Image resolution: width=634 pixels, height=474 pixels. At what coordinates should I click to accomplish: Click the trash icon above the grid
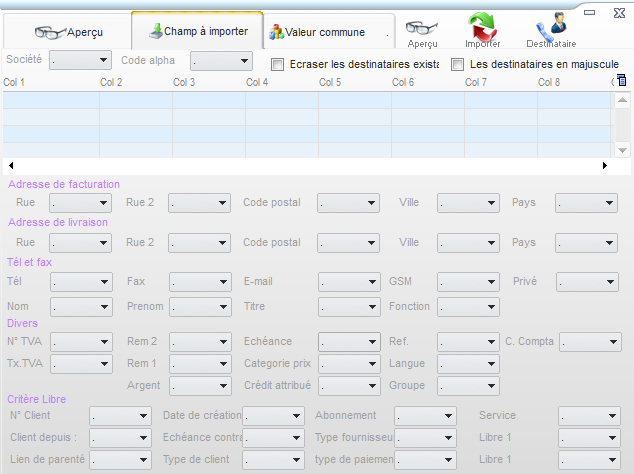(621, 81)
